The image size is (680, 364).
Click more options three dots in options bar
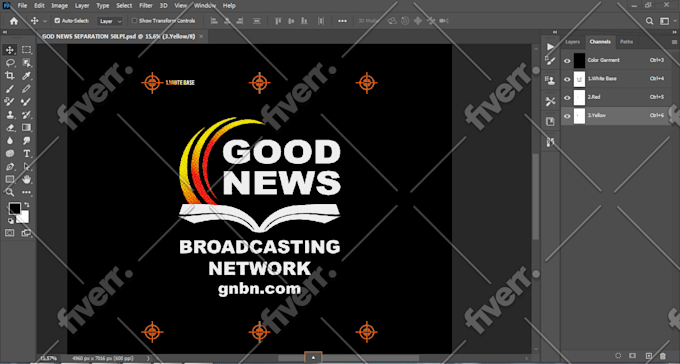point(342,21)
